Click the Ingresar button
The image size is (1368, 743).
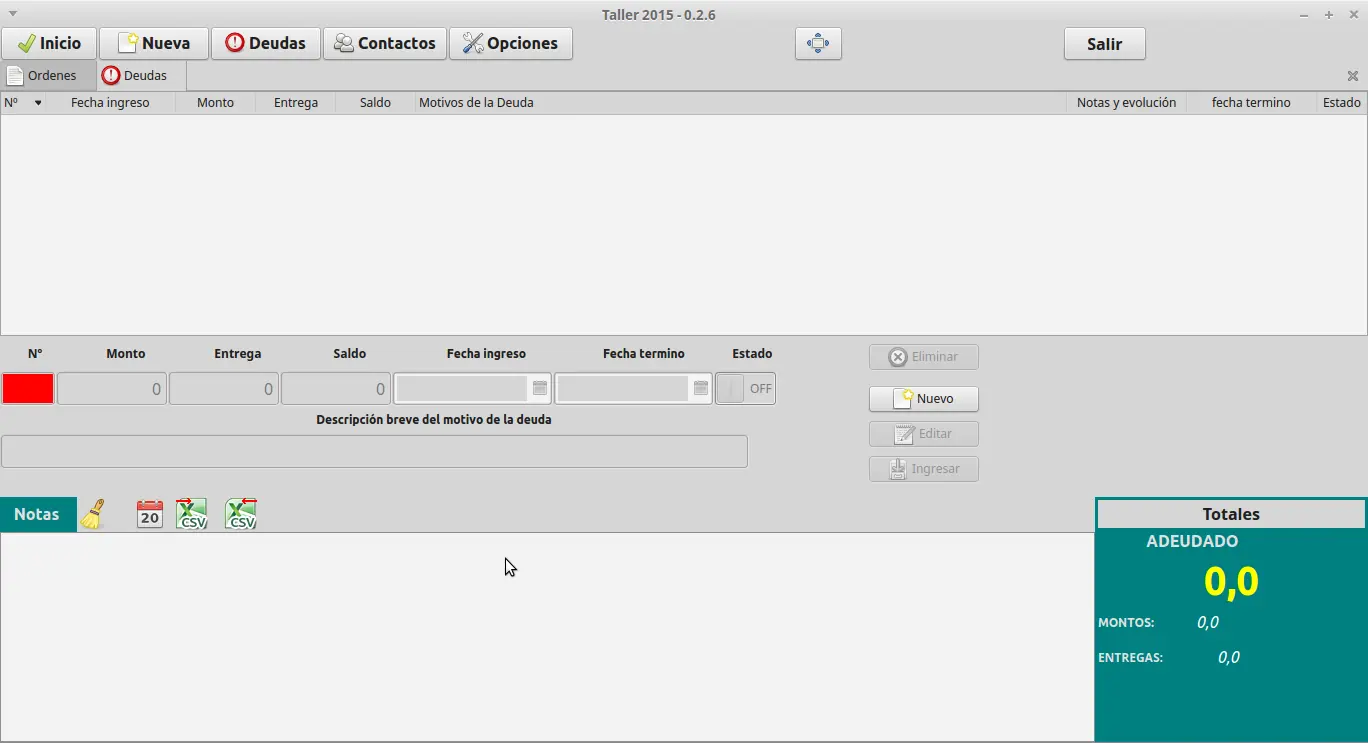tap(924, 469)
